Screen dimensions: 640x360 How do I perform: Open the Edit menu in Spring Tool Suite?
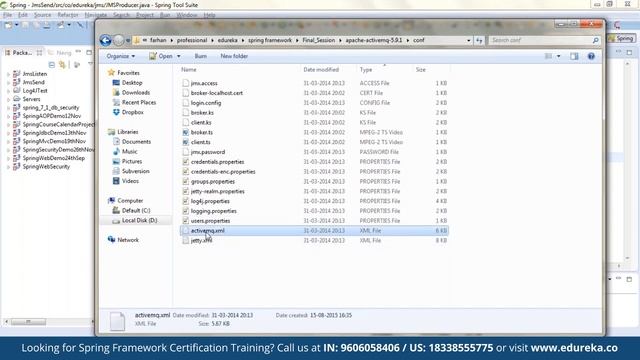click(23, 15)
